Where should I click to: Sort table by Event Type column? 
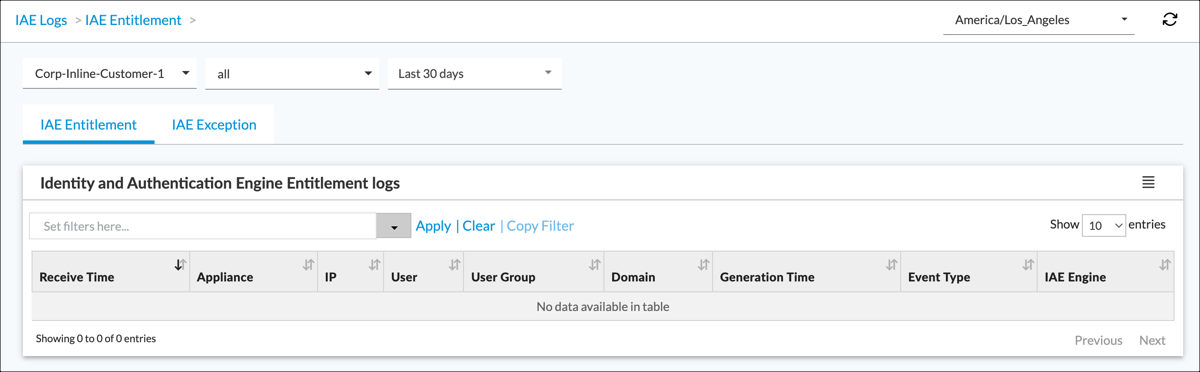969,272
